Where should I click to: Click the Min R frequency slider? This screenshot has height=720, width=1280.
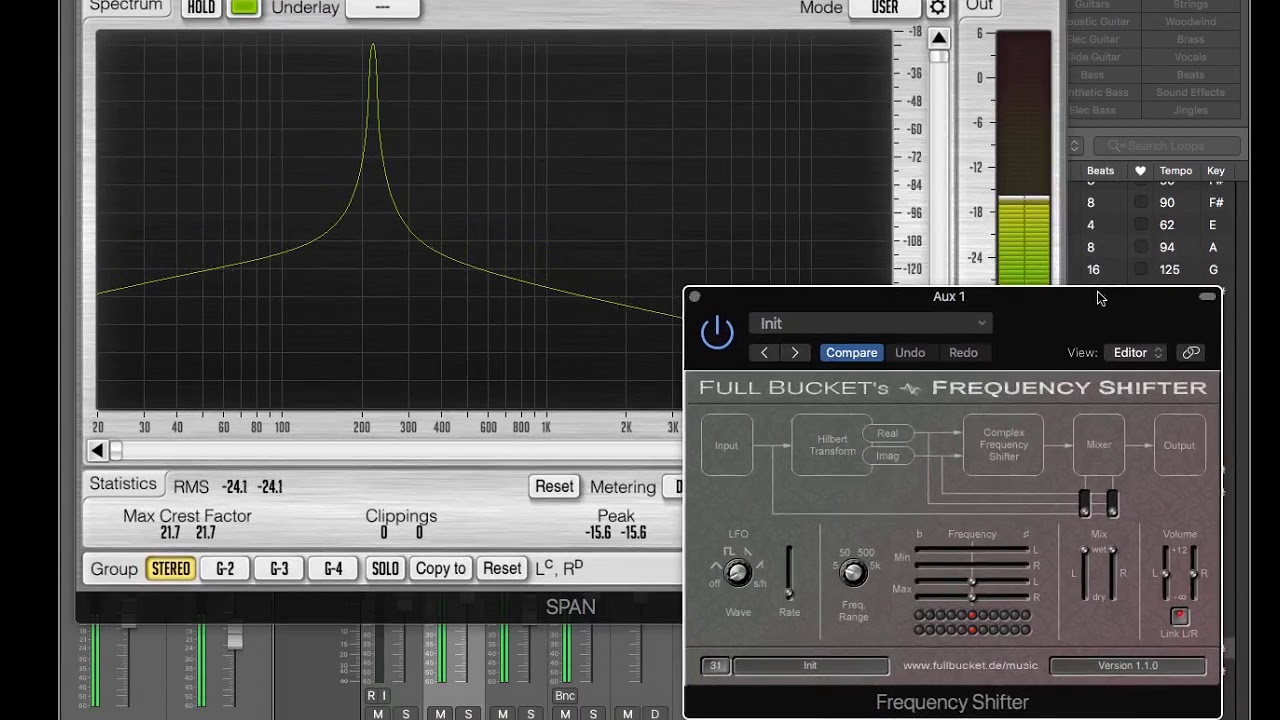pyautogui.click(x=972, y=565)
